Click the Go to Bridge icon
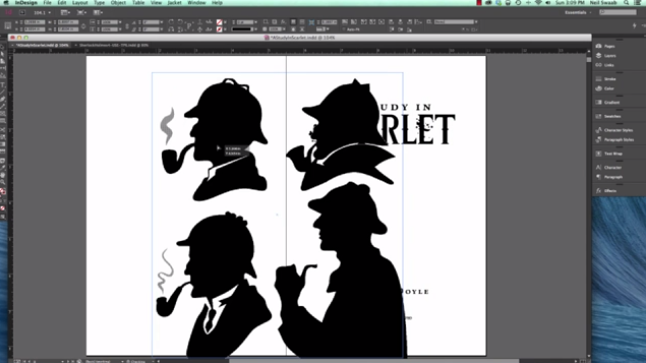This screenshot has height=363, width=646. (22, 12)
